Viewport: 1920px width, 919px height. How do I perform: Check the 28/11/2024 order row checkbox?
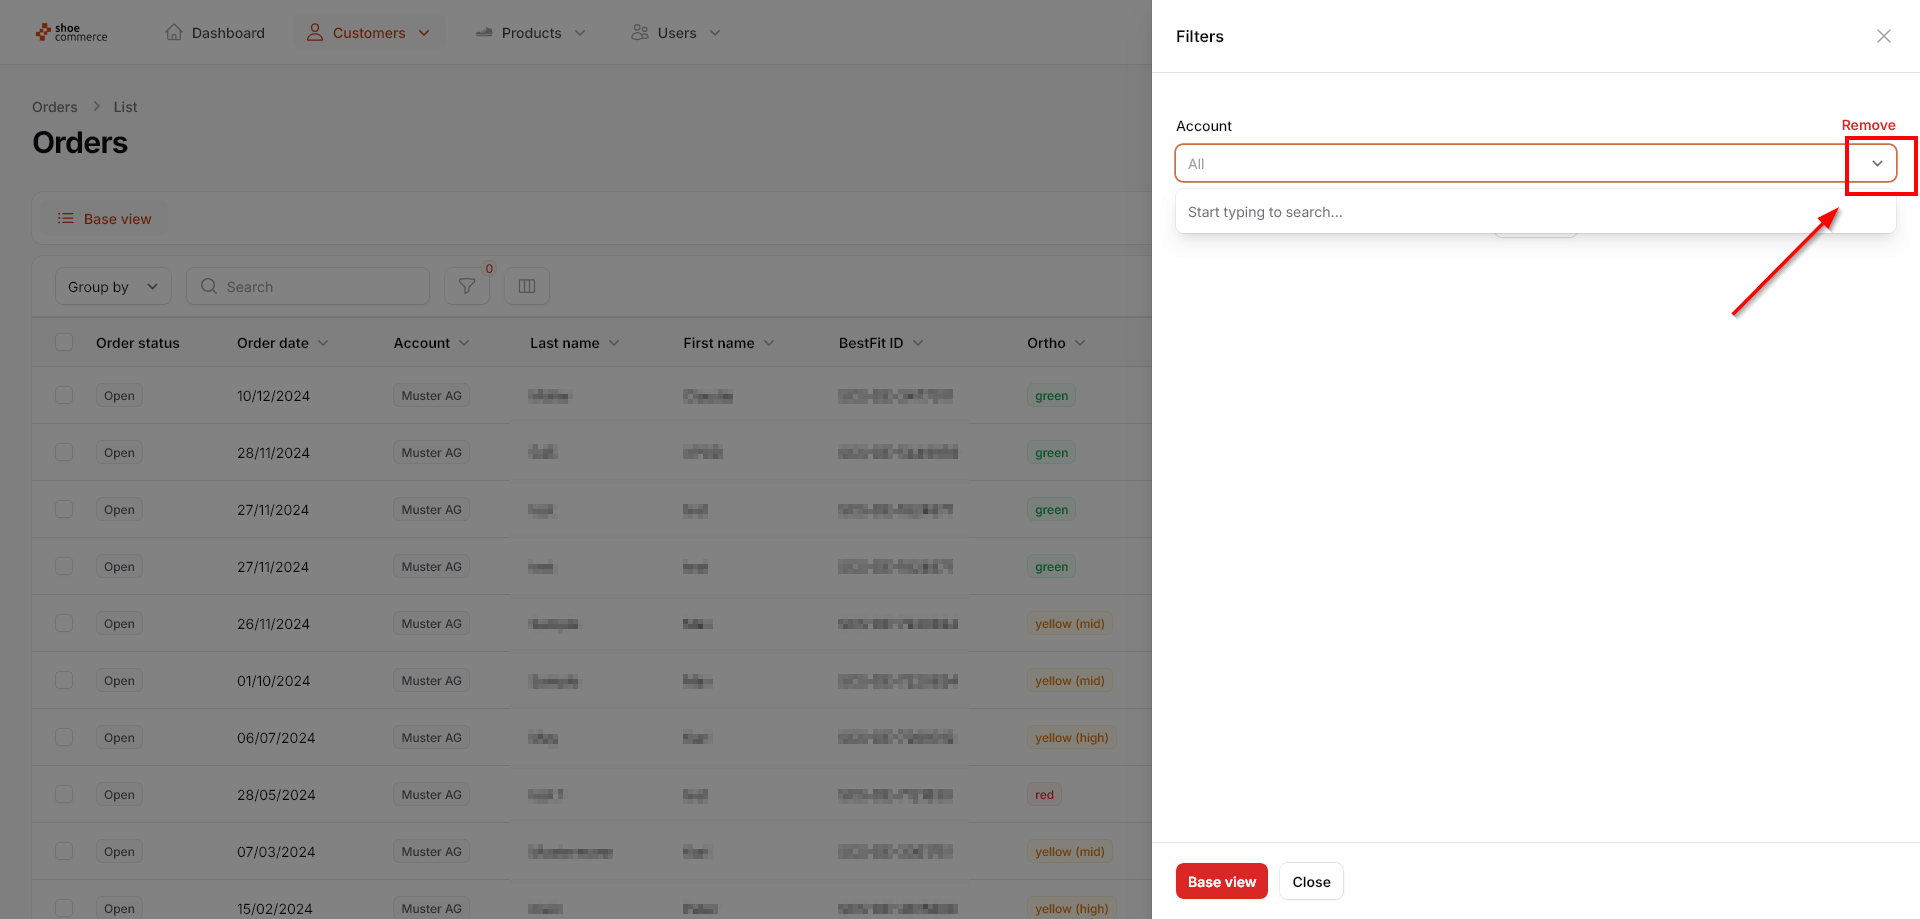coord(64,452)
